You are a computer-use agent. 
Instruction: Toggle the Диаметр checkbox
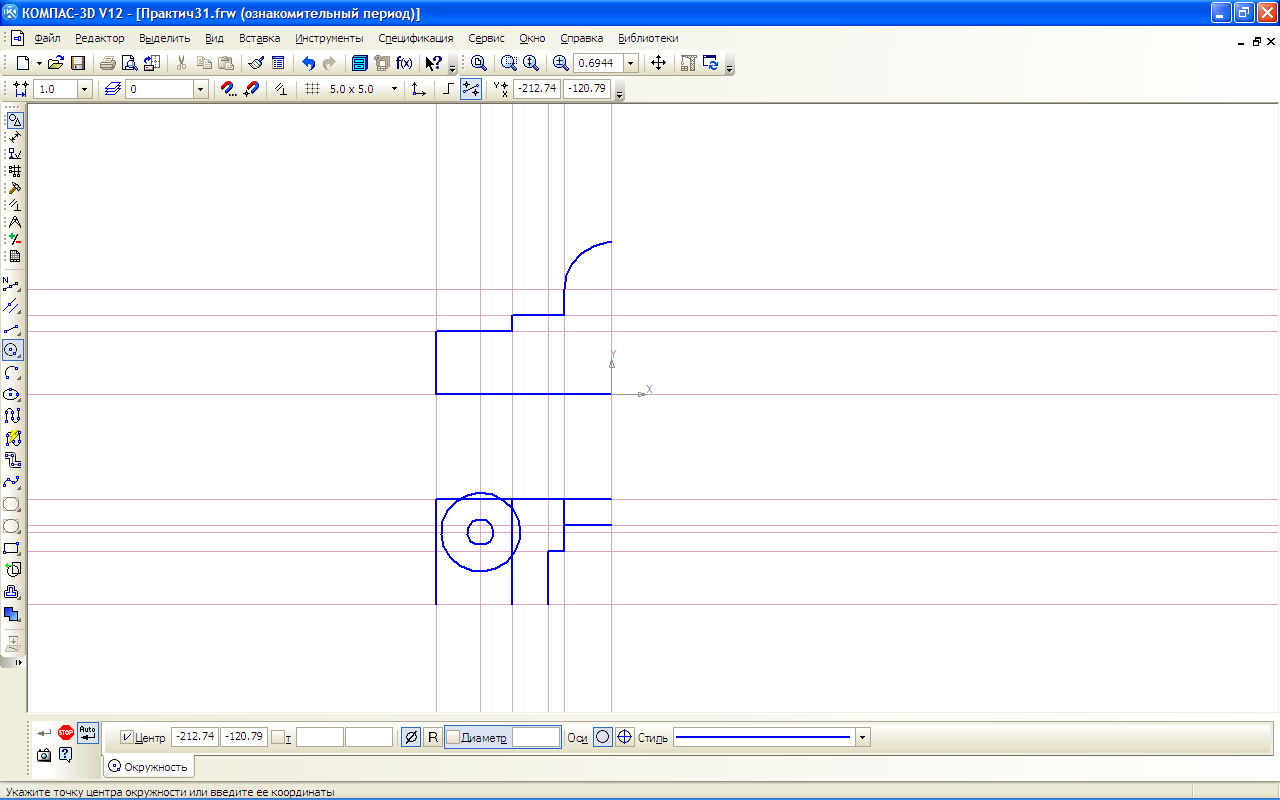tap(453, 738)
